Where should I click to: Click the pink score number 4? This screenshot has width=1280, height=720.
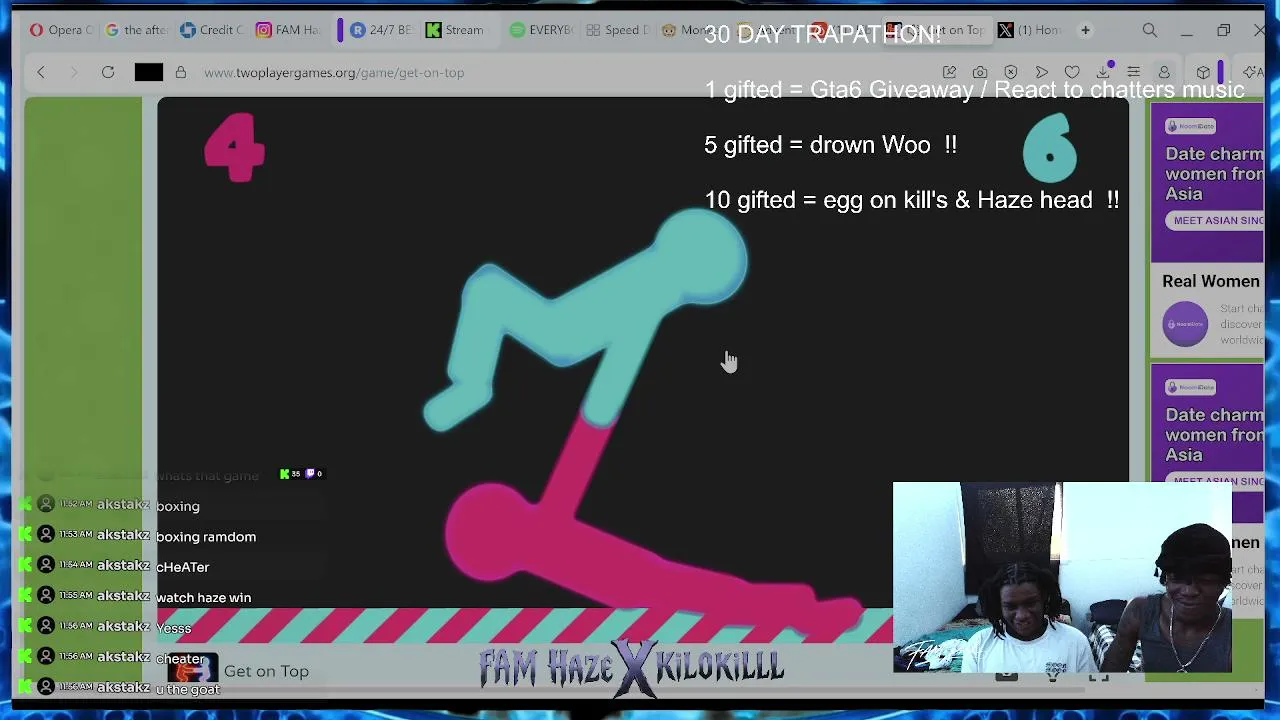tap(234, 147)
